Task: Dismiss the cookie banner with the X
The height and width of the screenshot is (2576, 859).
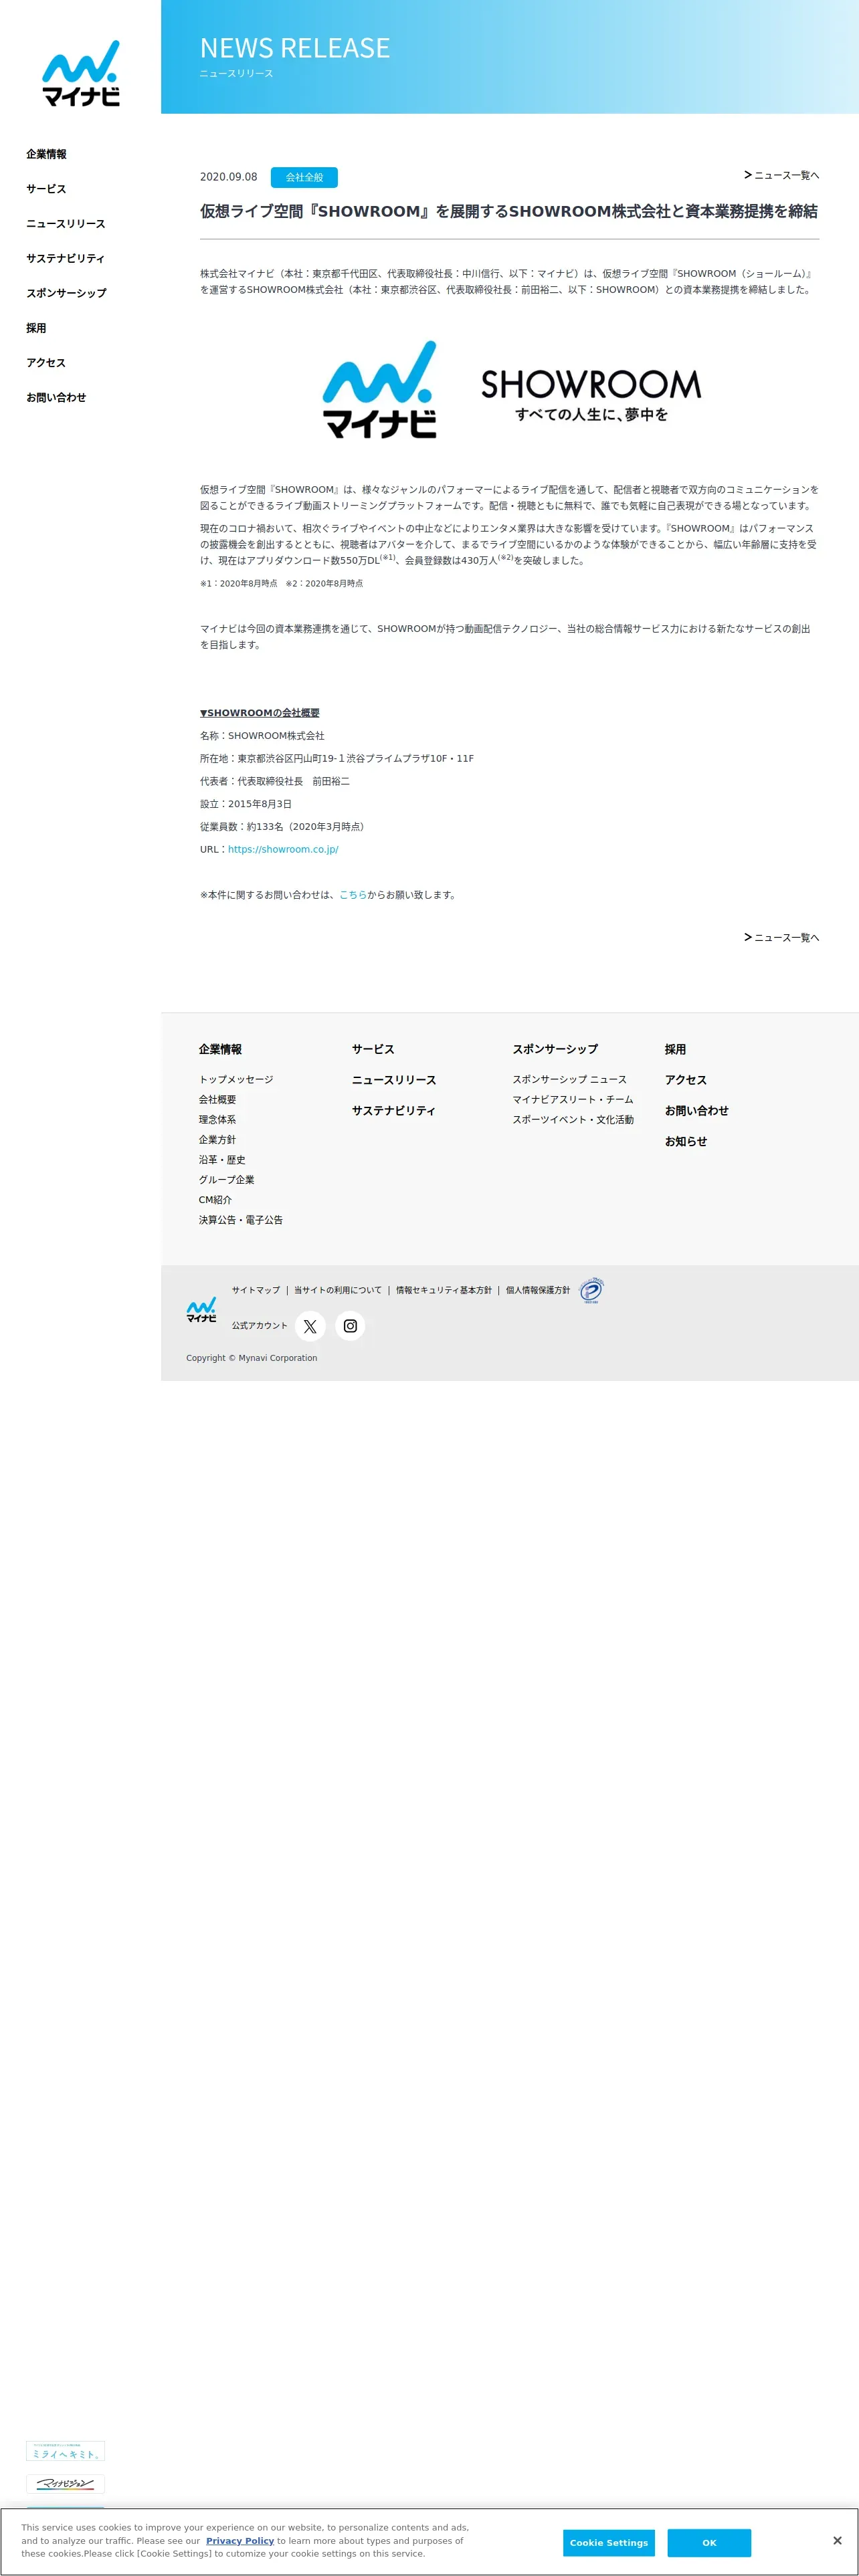Action: tap(837, 2540)
